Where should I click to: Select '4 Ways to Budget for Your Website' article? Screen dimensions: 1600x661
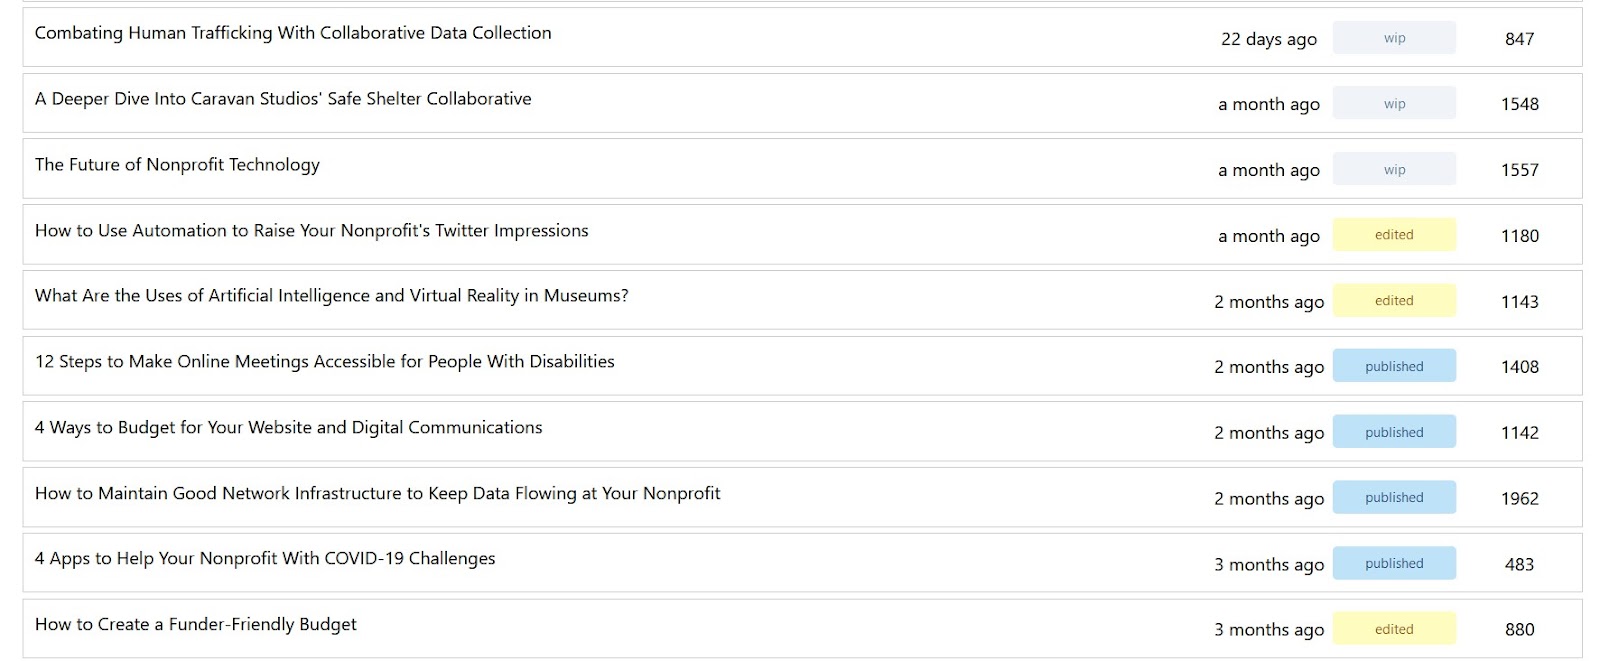click(288, 428)
